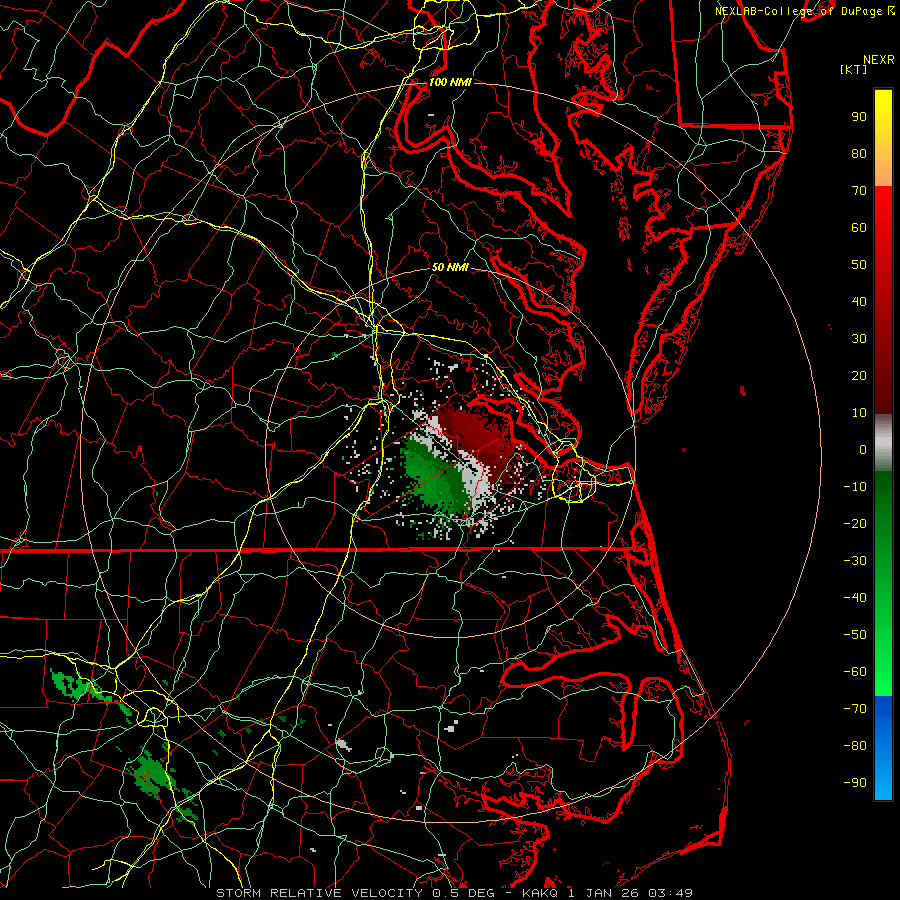Image resolution: width=900 pixels, height=900 pixels.
Task: Click the 0 knots scale label
Action: coord(863,450)
